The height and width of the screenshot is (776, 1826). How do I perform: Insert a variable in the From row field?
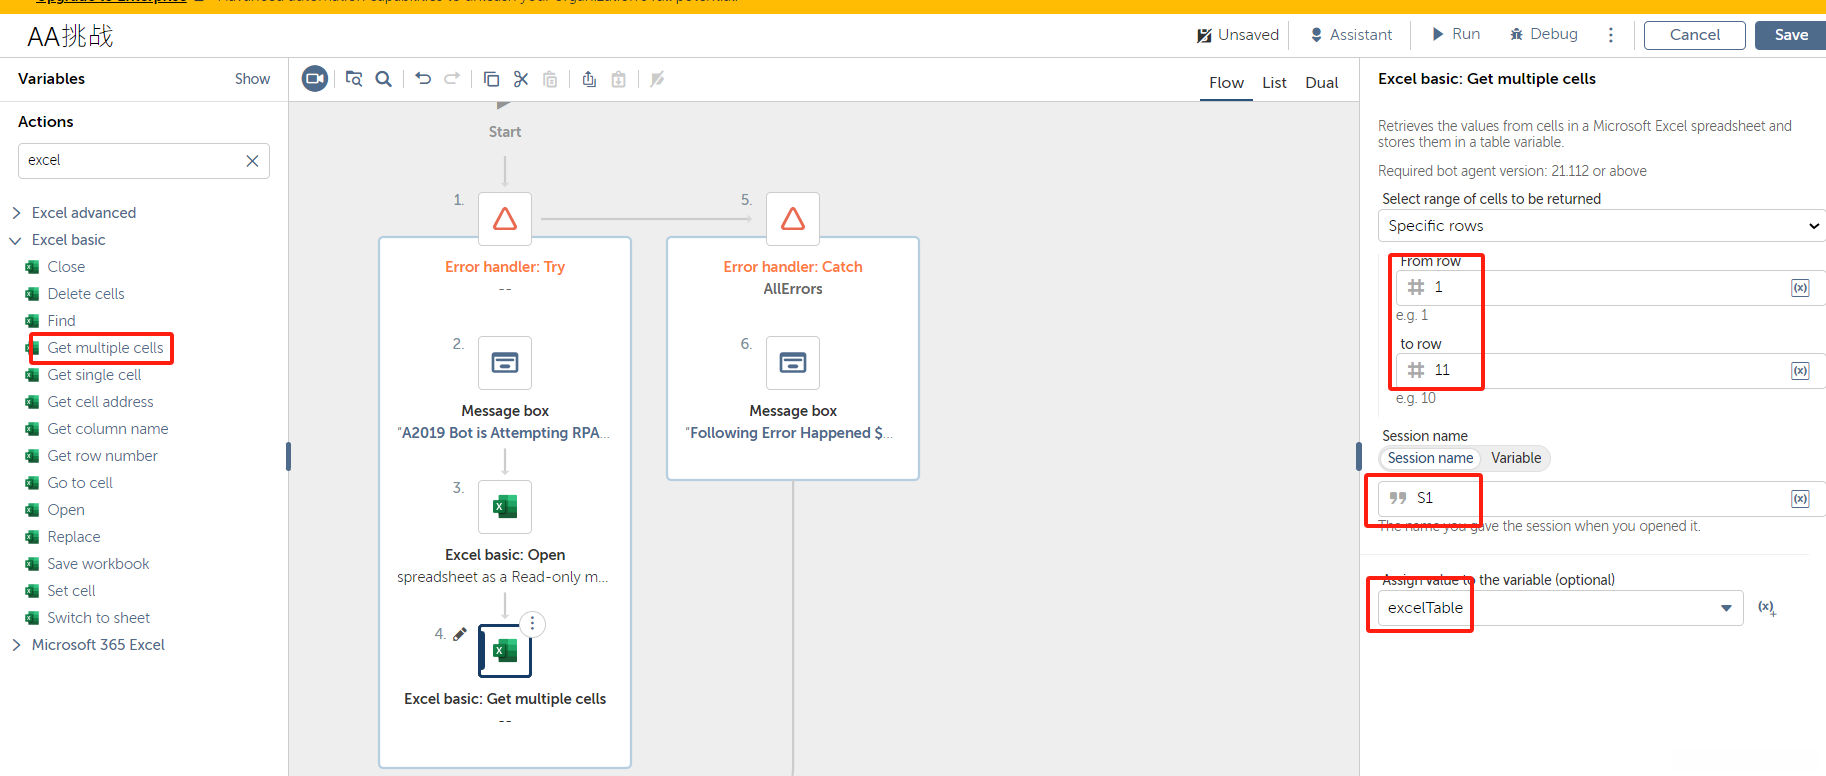point(1800,288)
